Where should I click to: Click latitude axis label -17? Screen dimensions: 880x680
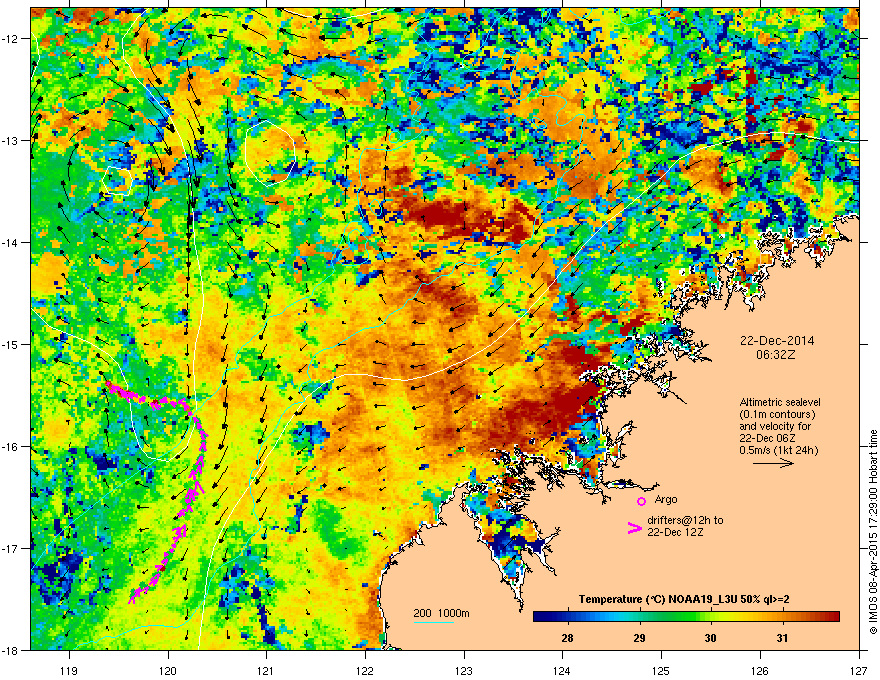click(x=11, y=548)
